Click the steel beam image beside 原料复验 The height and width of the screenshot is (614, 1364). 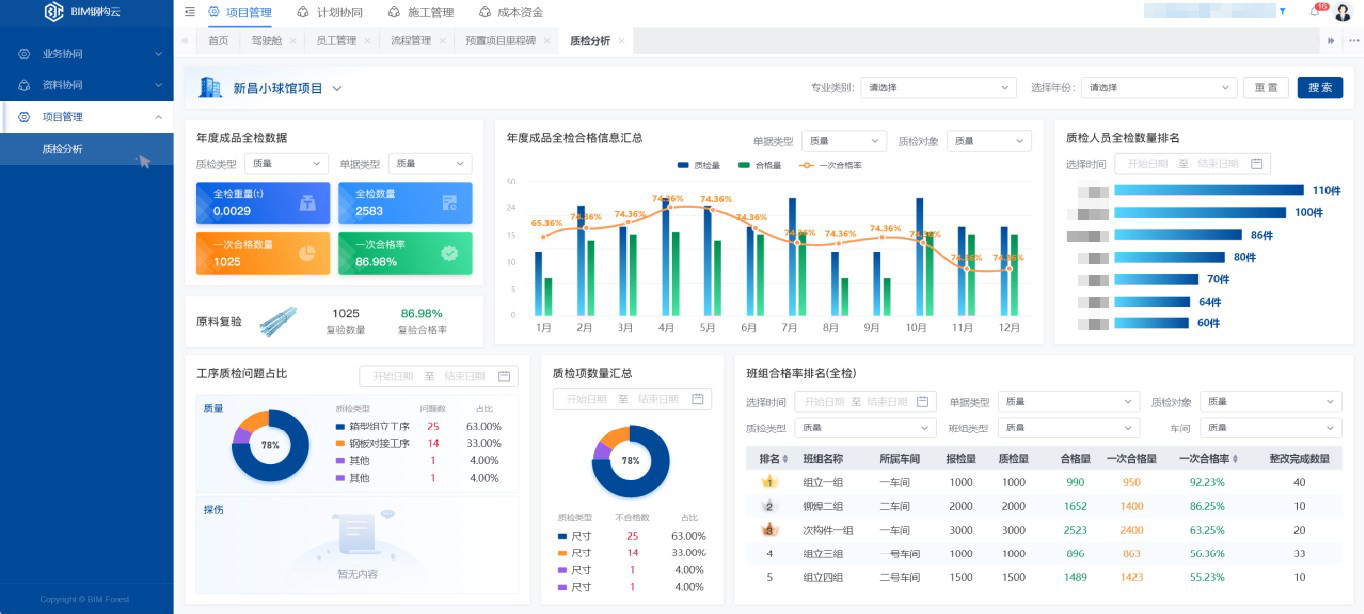[279, 321]
